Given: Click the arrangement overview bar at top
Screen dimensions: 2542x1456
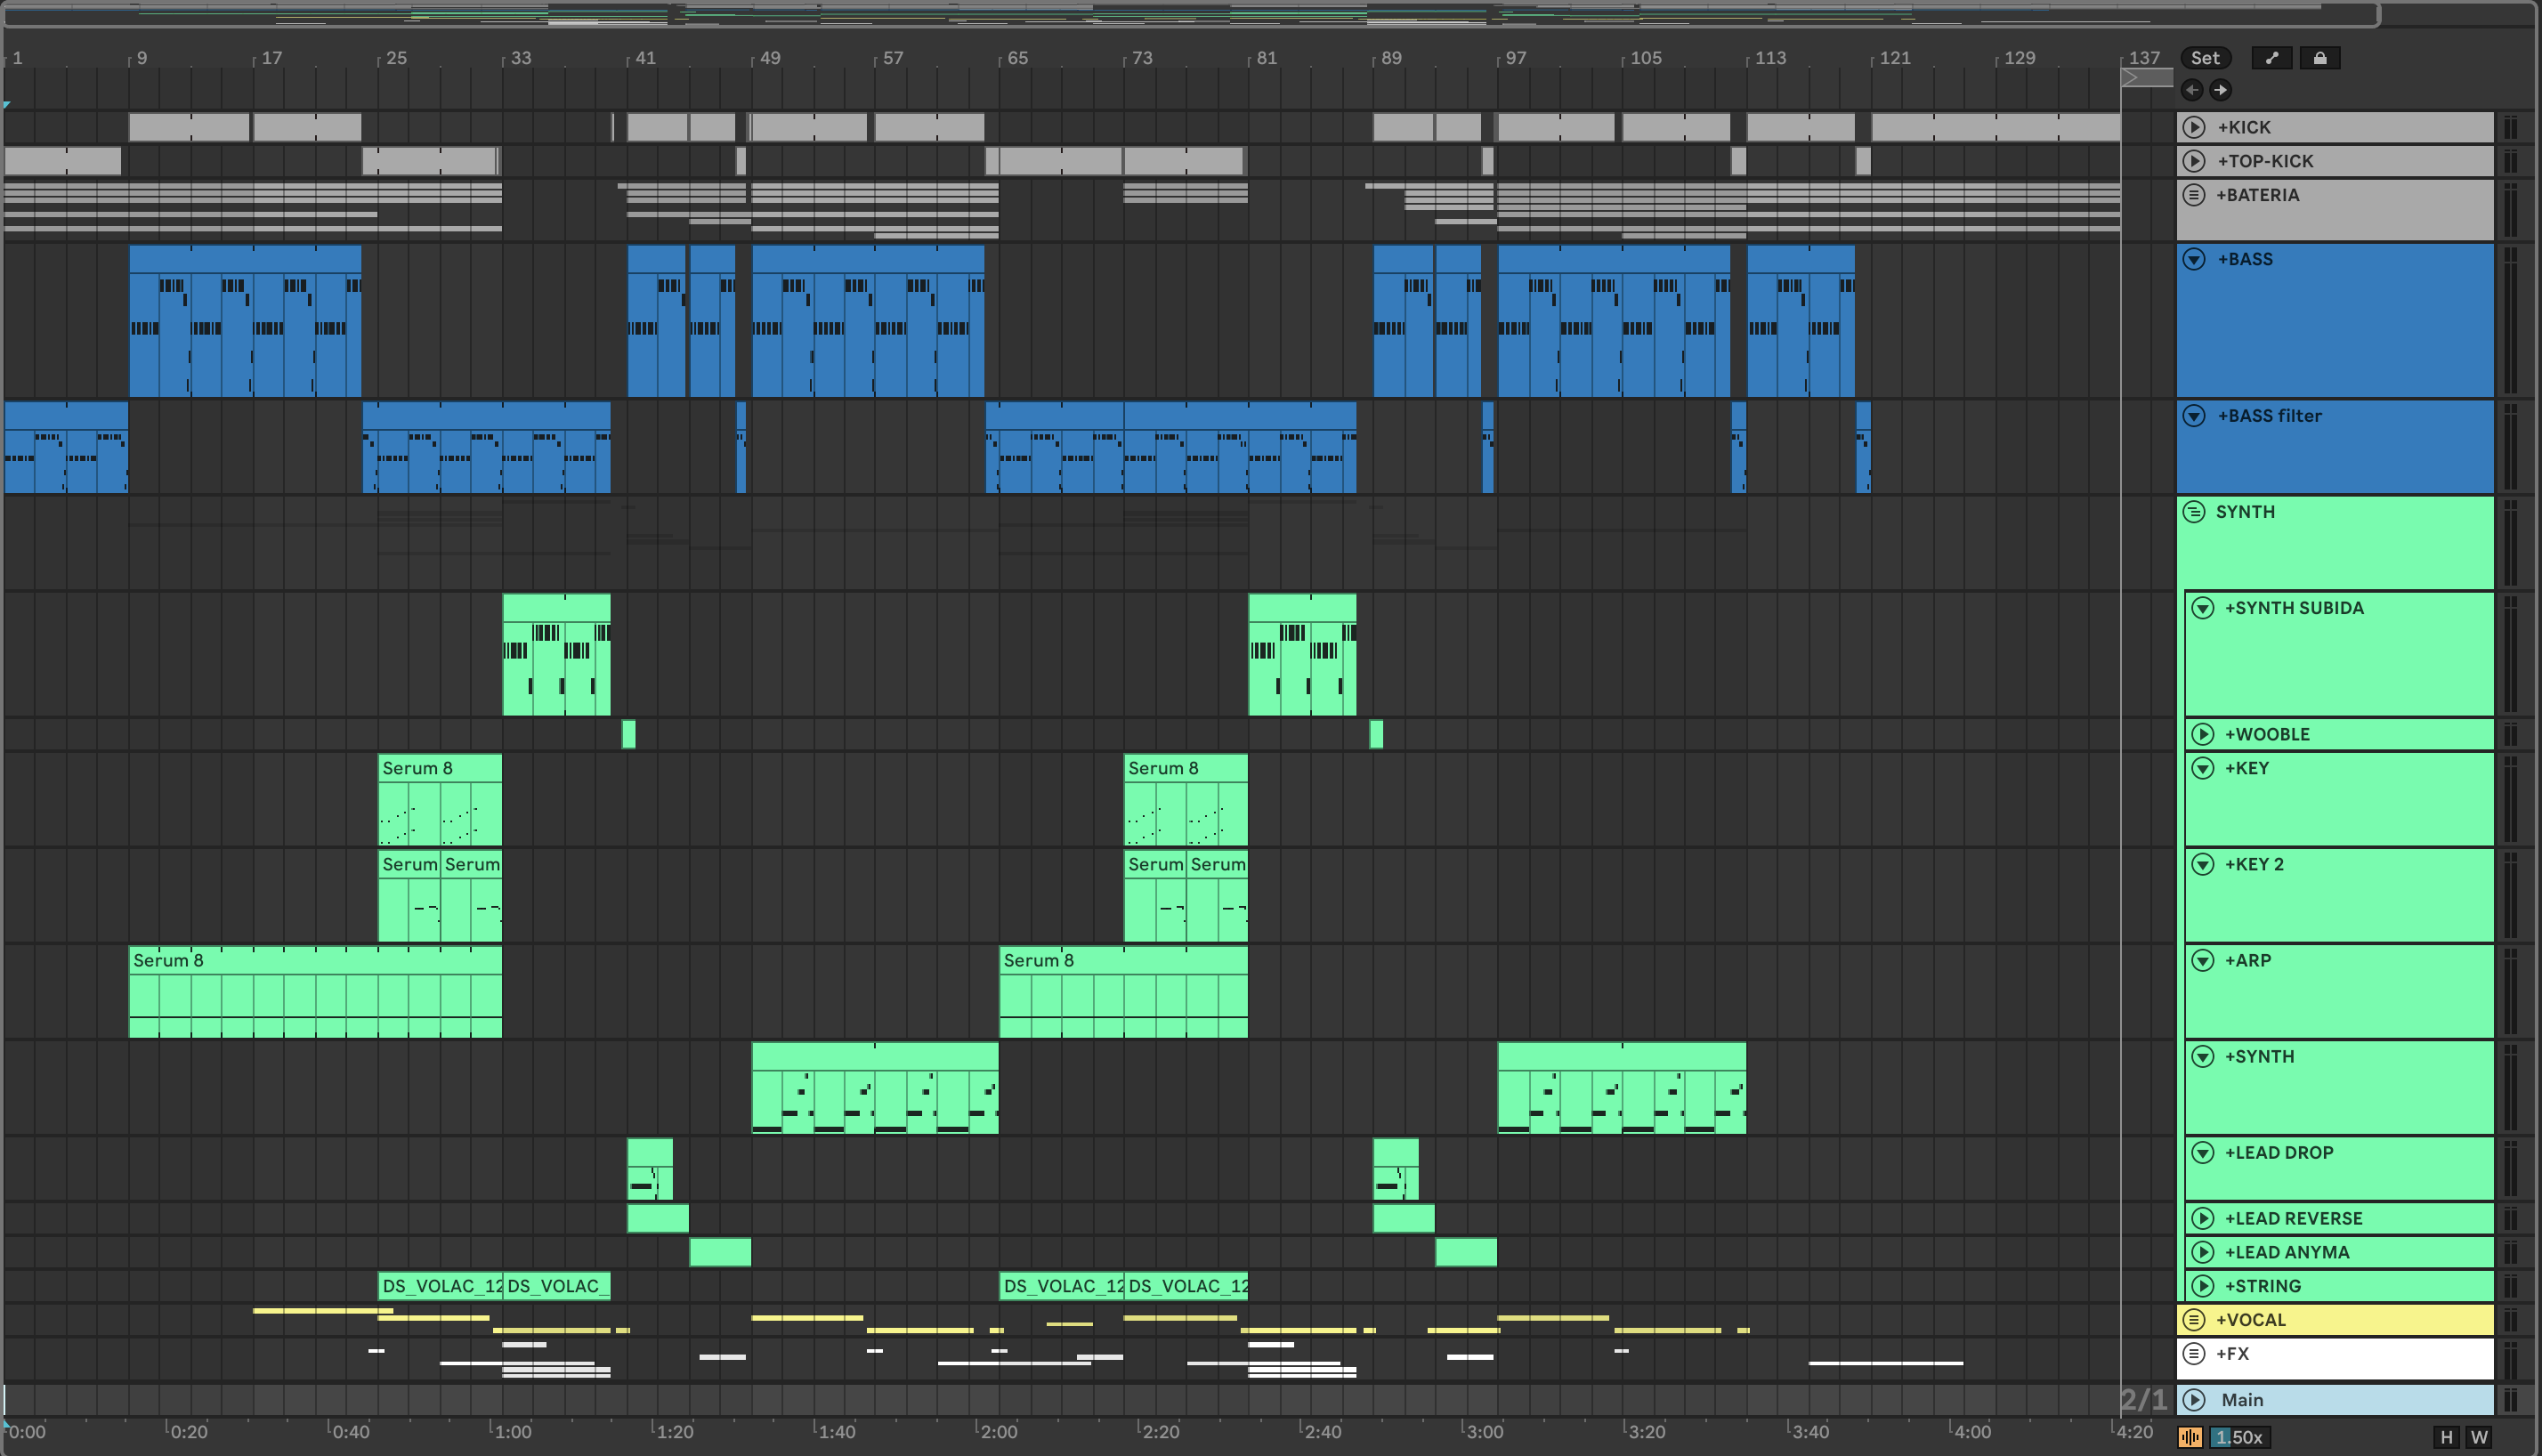Looking at the screenshot, I should pos(1190,15).
